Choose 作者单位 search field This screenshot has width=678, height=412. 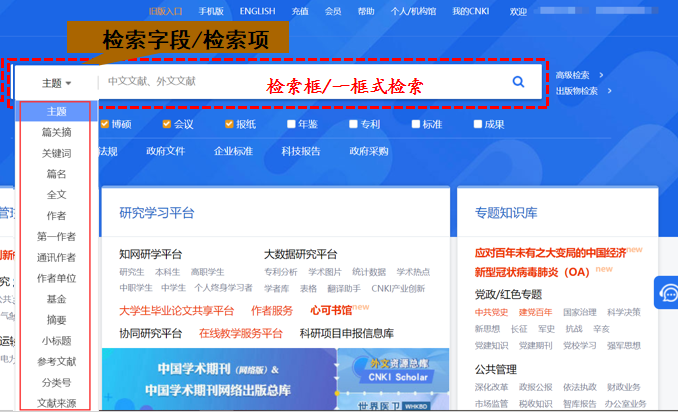click(56, 278)
